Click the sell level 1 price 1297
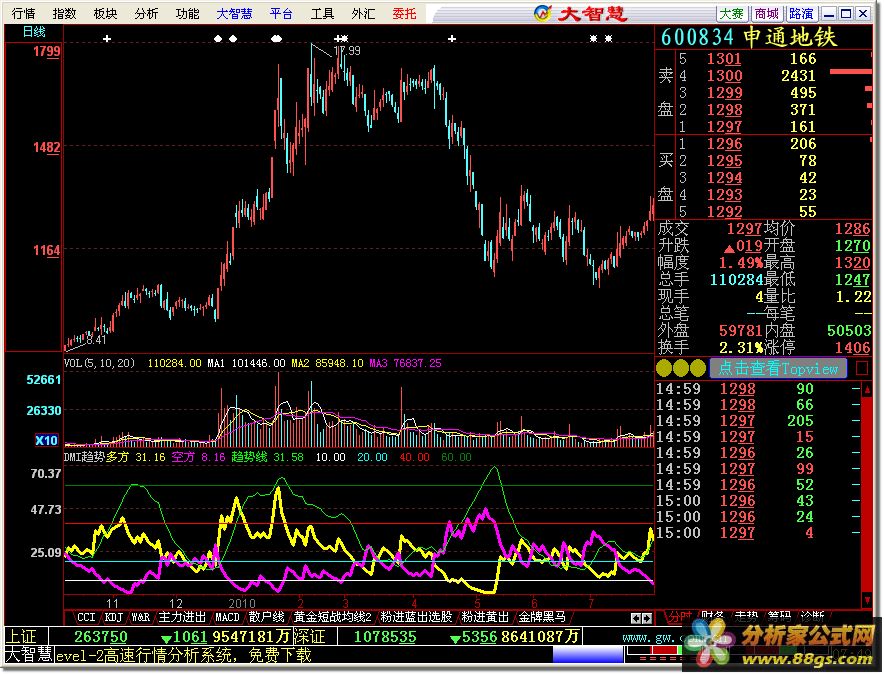 tap(724, 126)
